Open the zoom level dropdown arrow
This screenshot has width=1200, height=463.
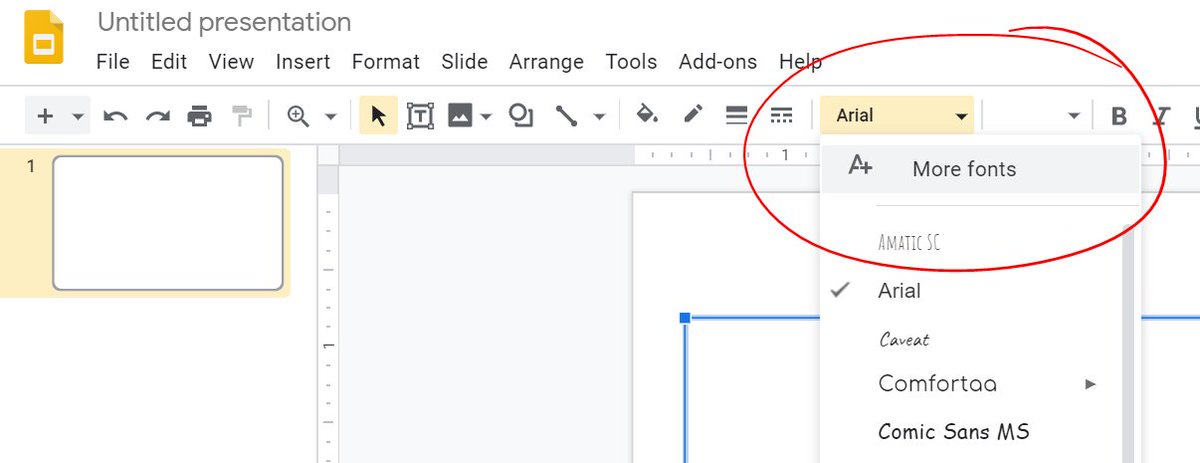click(331, 116)
